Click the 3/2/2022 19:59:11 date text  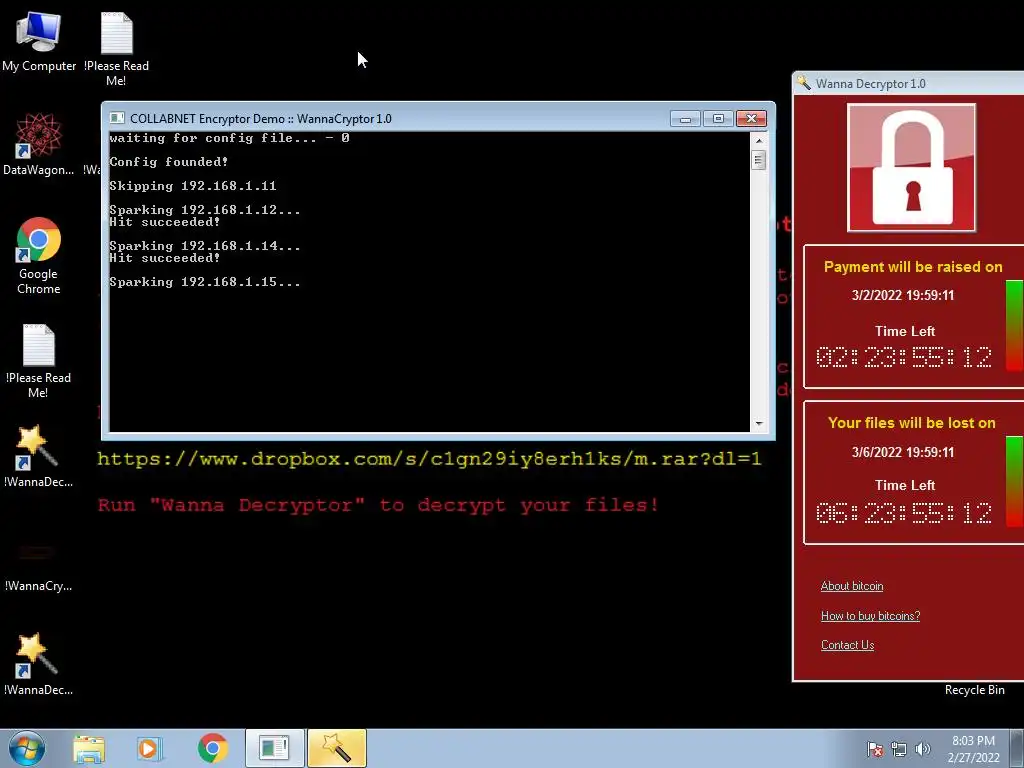tap(903, 295)
